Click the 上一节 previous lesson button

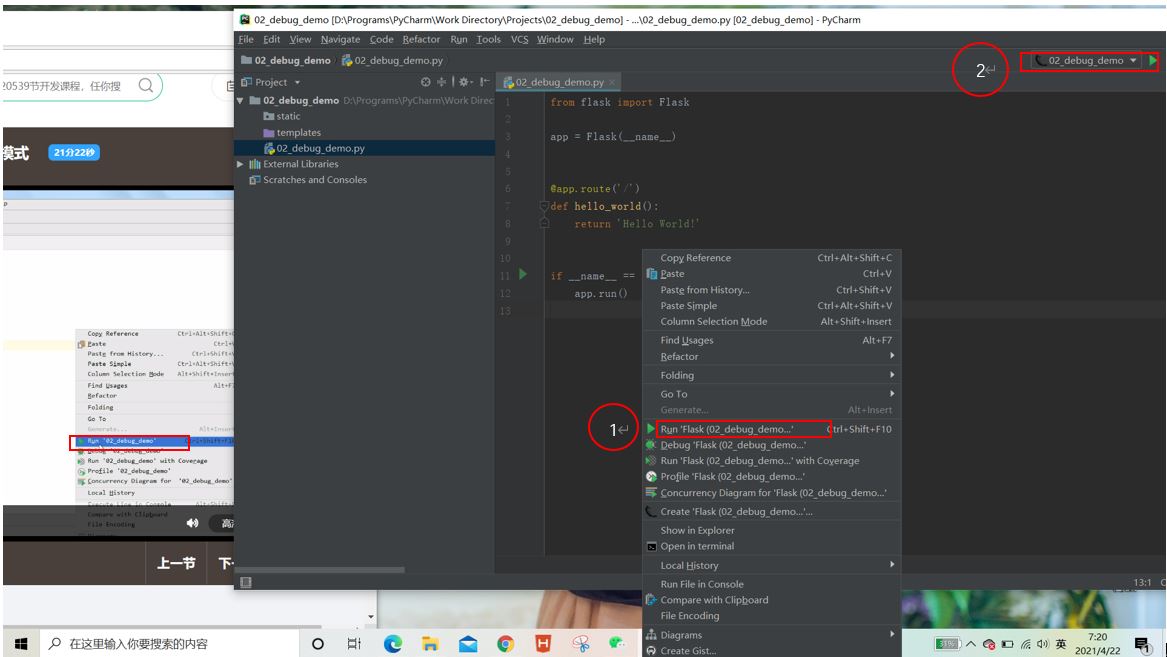[176, 563]
